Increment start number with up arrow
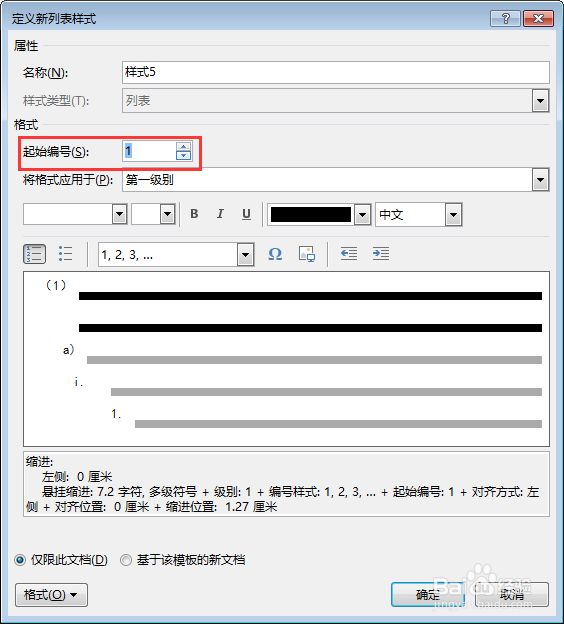The height and width of the screenshot is (624, 564). pyautogui.click(x=183, y=146)
